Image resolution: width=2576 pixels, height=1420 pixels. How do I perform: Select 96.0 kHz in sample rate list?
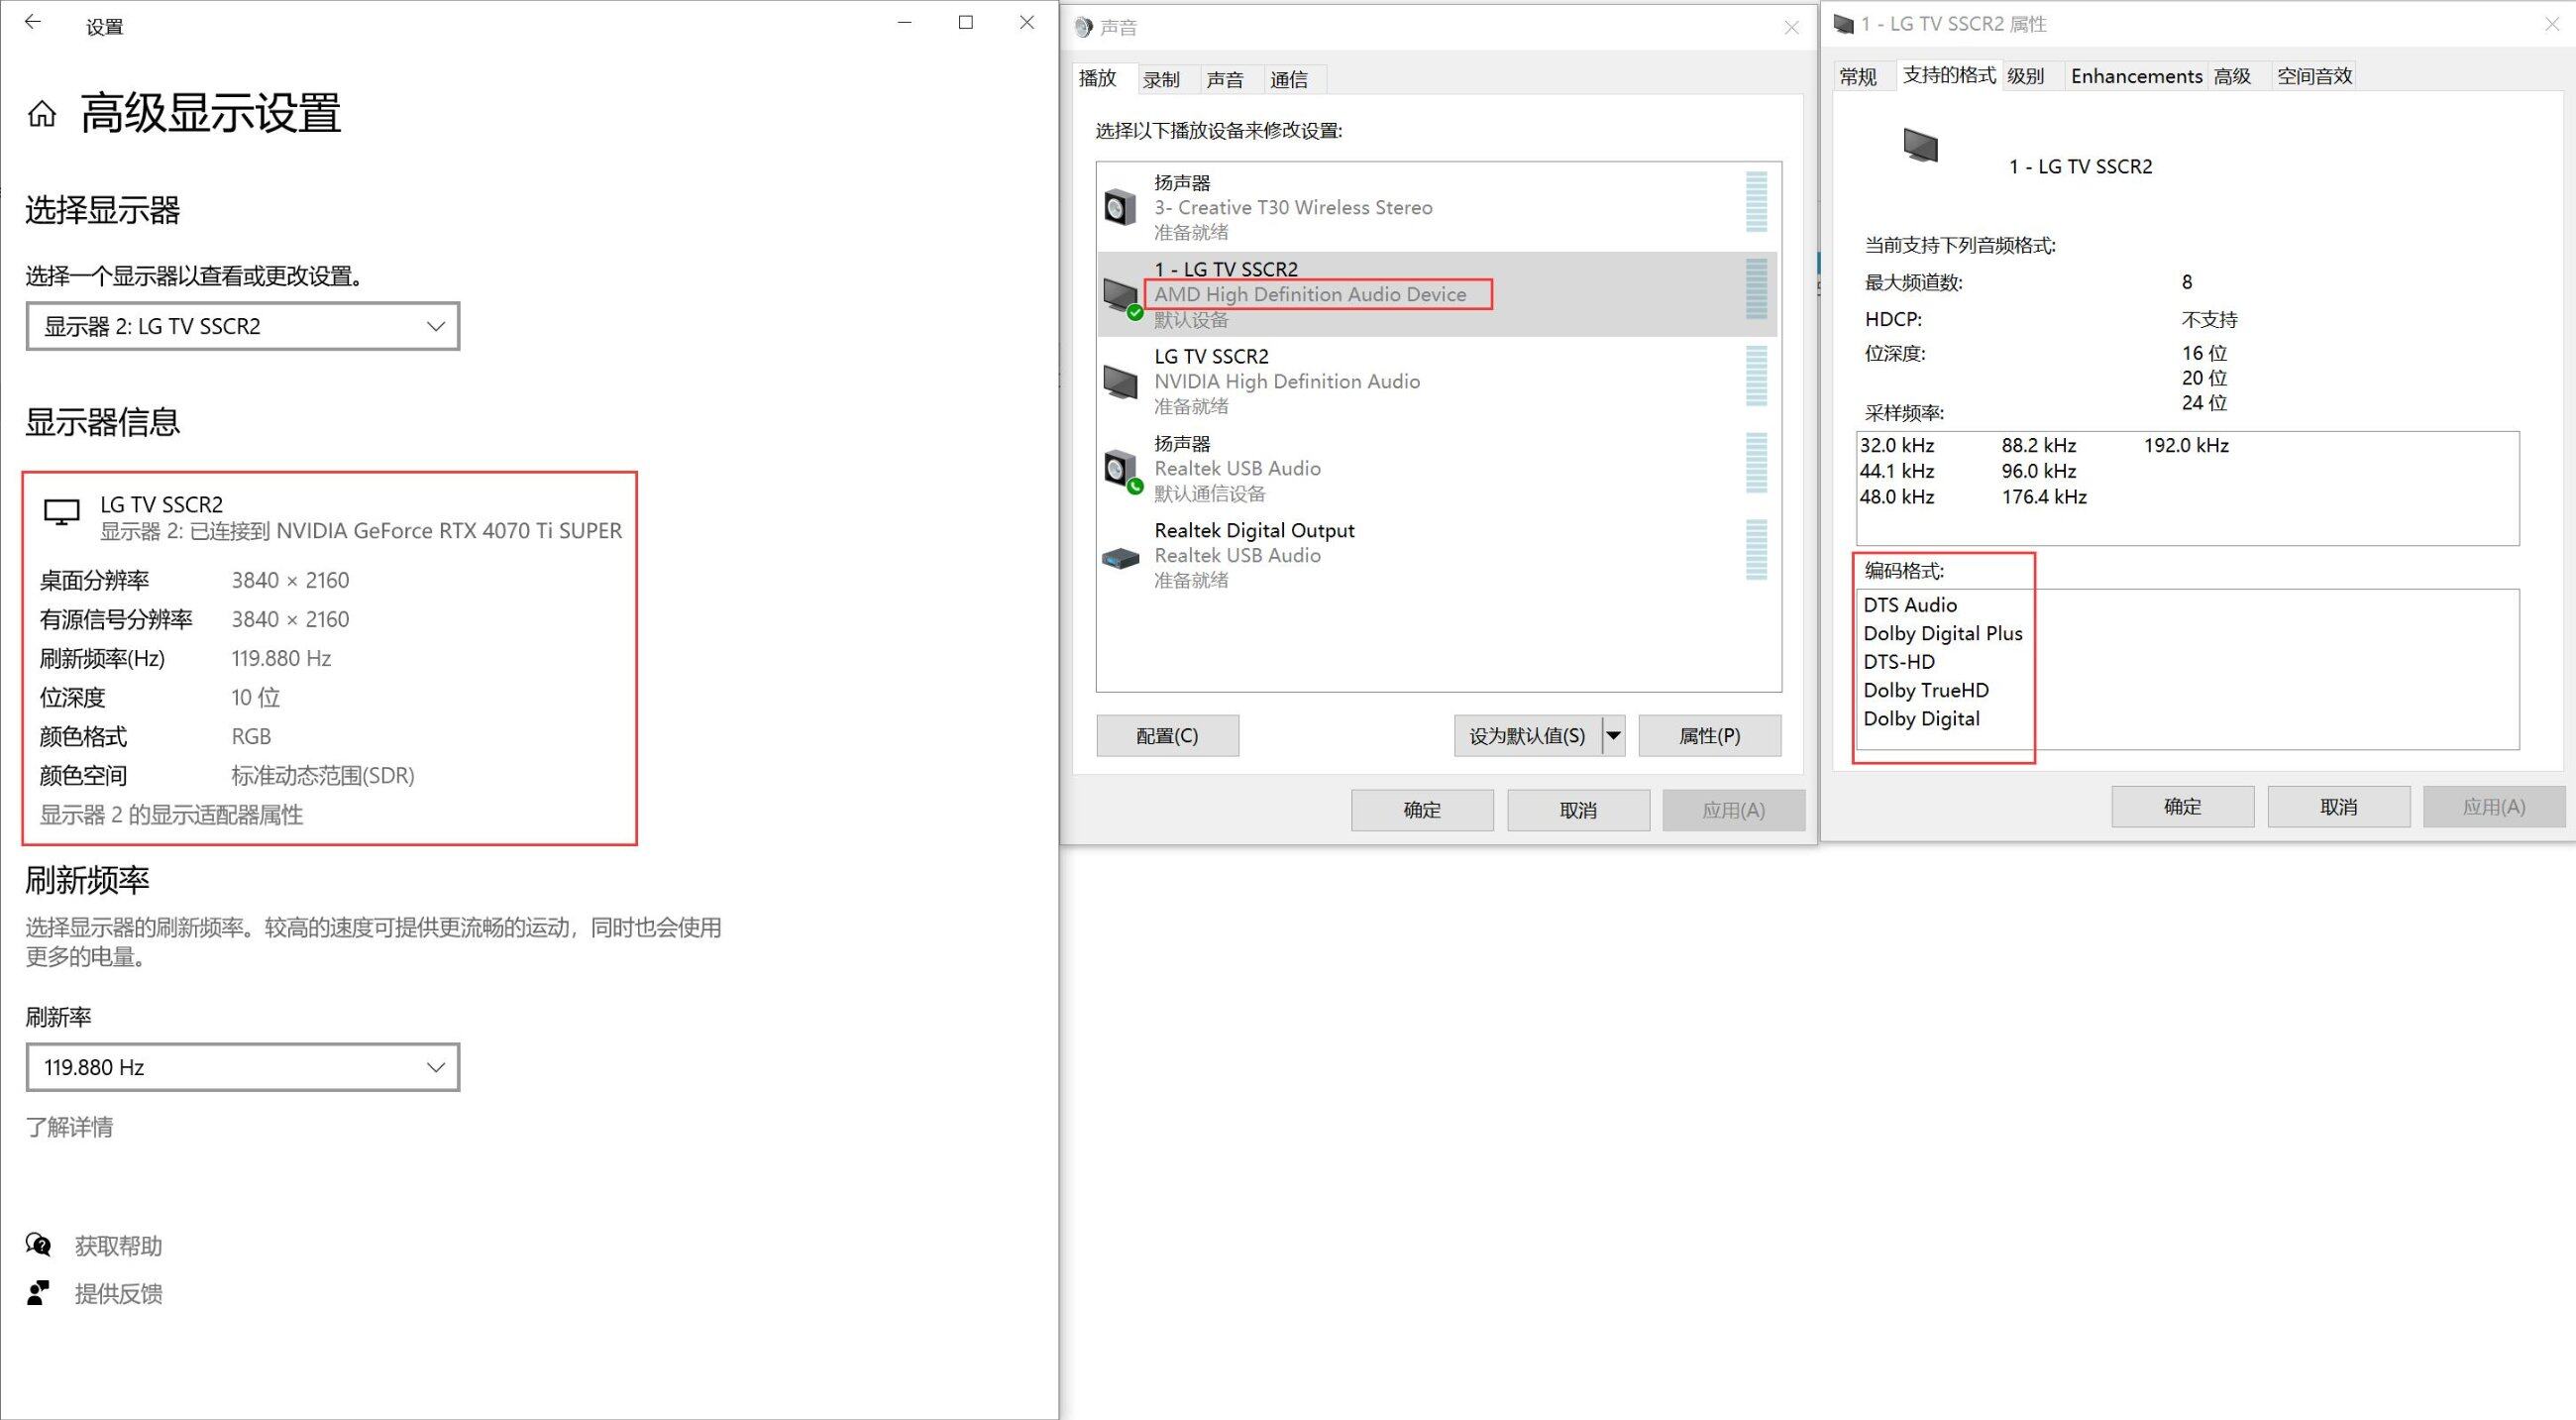[2039, 471]
